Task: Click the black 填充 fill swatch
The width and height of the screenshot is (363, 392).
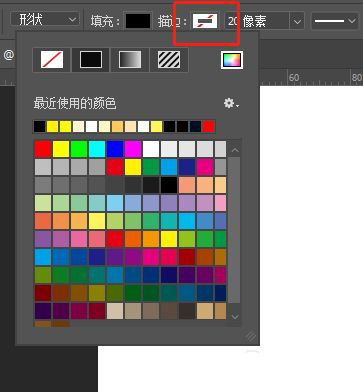Action: [138, 21]
